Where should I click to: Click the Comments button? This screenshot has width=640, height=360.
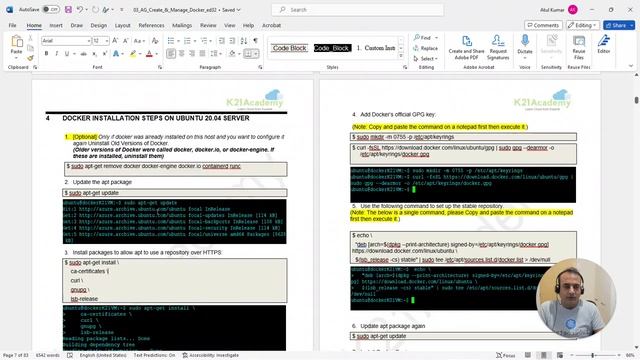tap(543, 25)
